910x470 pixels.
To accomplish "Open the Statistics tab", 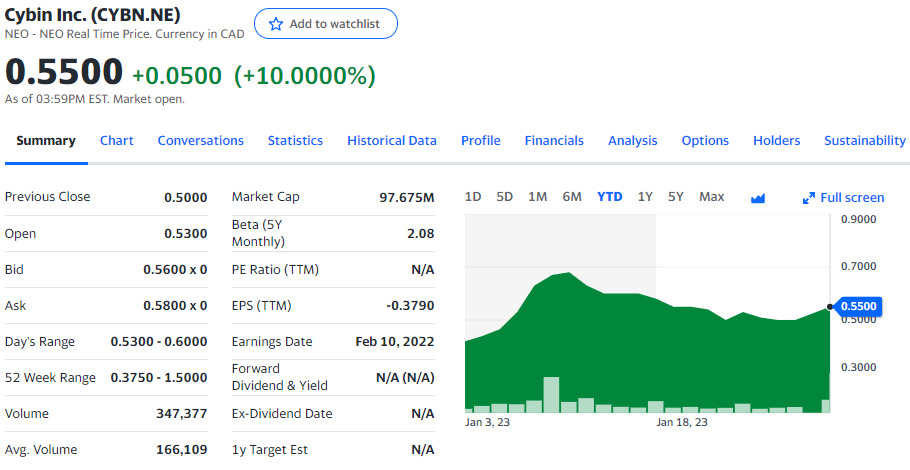I will (x=295, y=140).
